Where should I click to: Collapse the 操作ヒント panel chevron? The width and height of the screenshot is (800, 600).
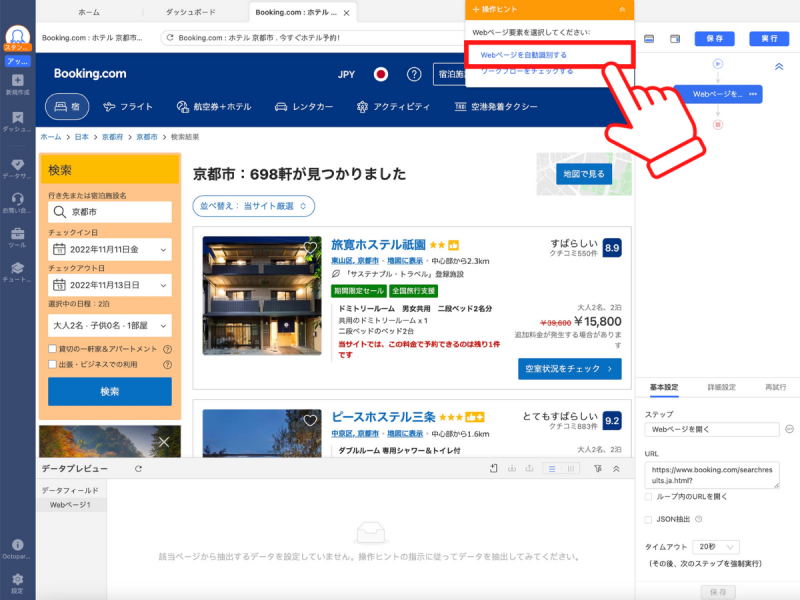[x=622, y=10]
